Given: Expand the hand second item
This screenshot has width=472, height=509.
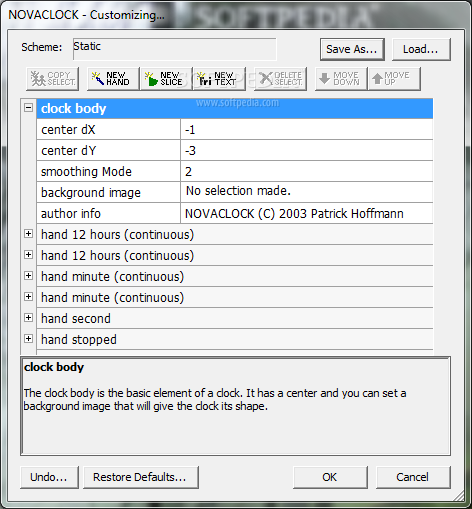Looking at the screenshot, I should point(29,318).
